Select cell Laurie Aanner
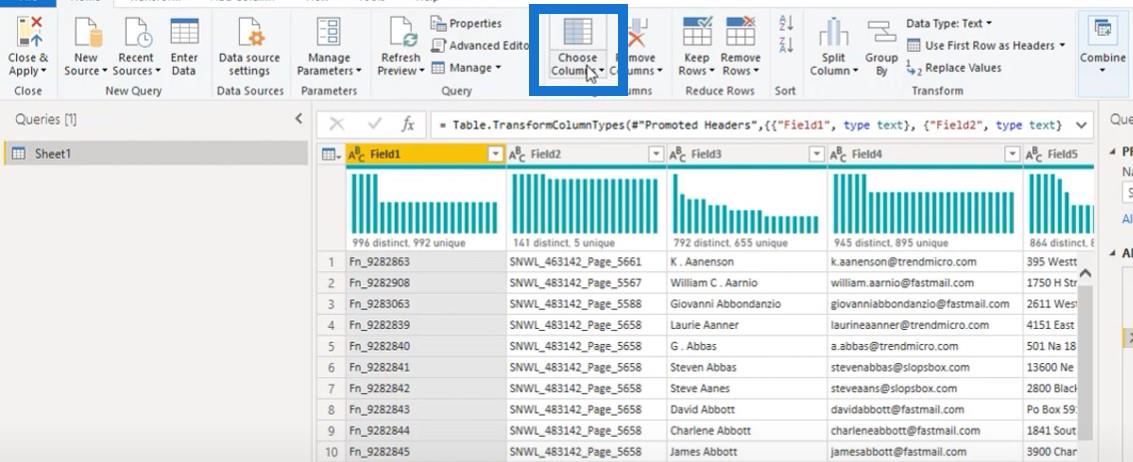 tap(746, 325)
